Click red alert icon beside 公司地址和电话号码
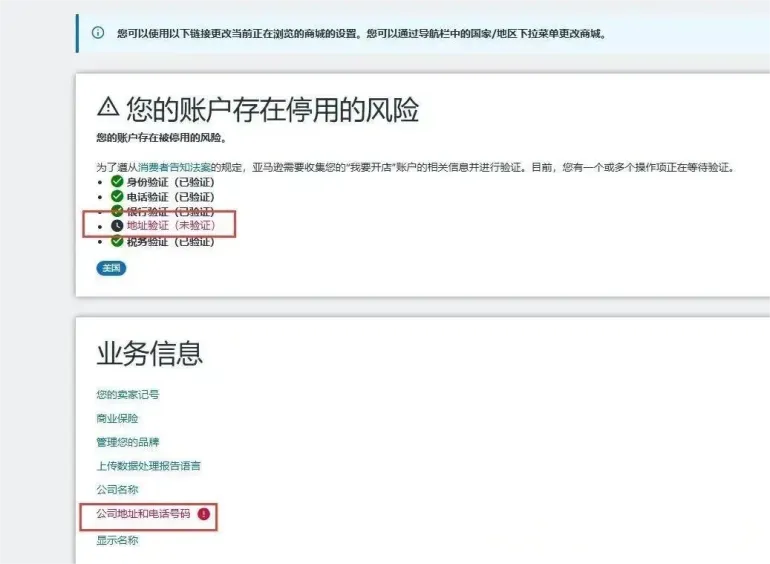The image size is (770, 564). click(x=203, y=514)
